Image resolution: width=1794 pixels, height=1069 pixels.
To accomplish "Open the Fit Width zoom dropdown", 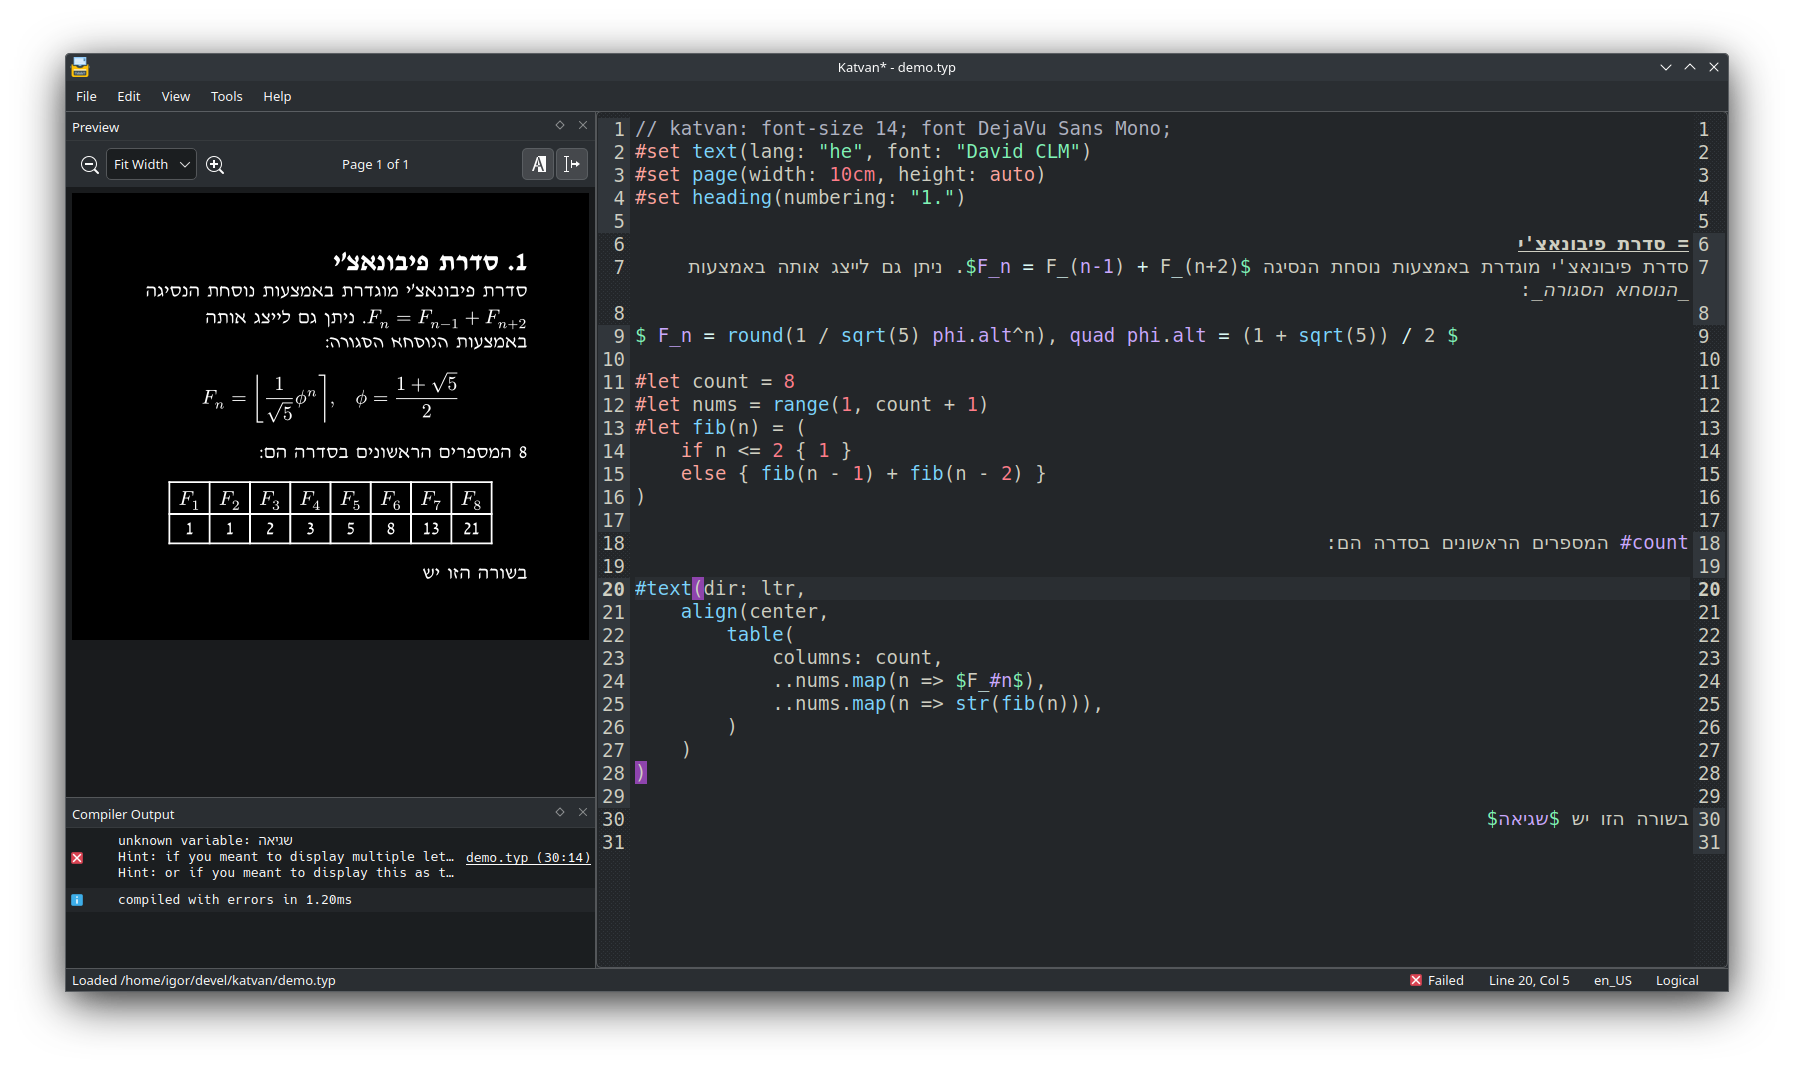I will click(151, 165).
